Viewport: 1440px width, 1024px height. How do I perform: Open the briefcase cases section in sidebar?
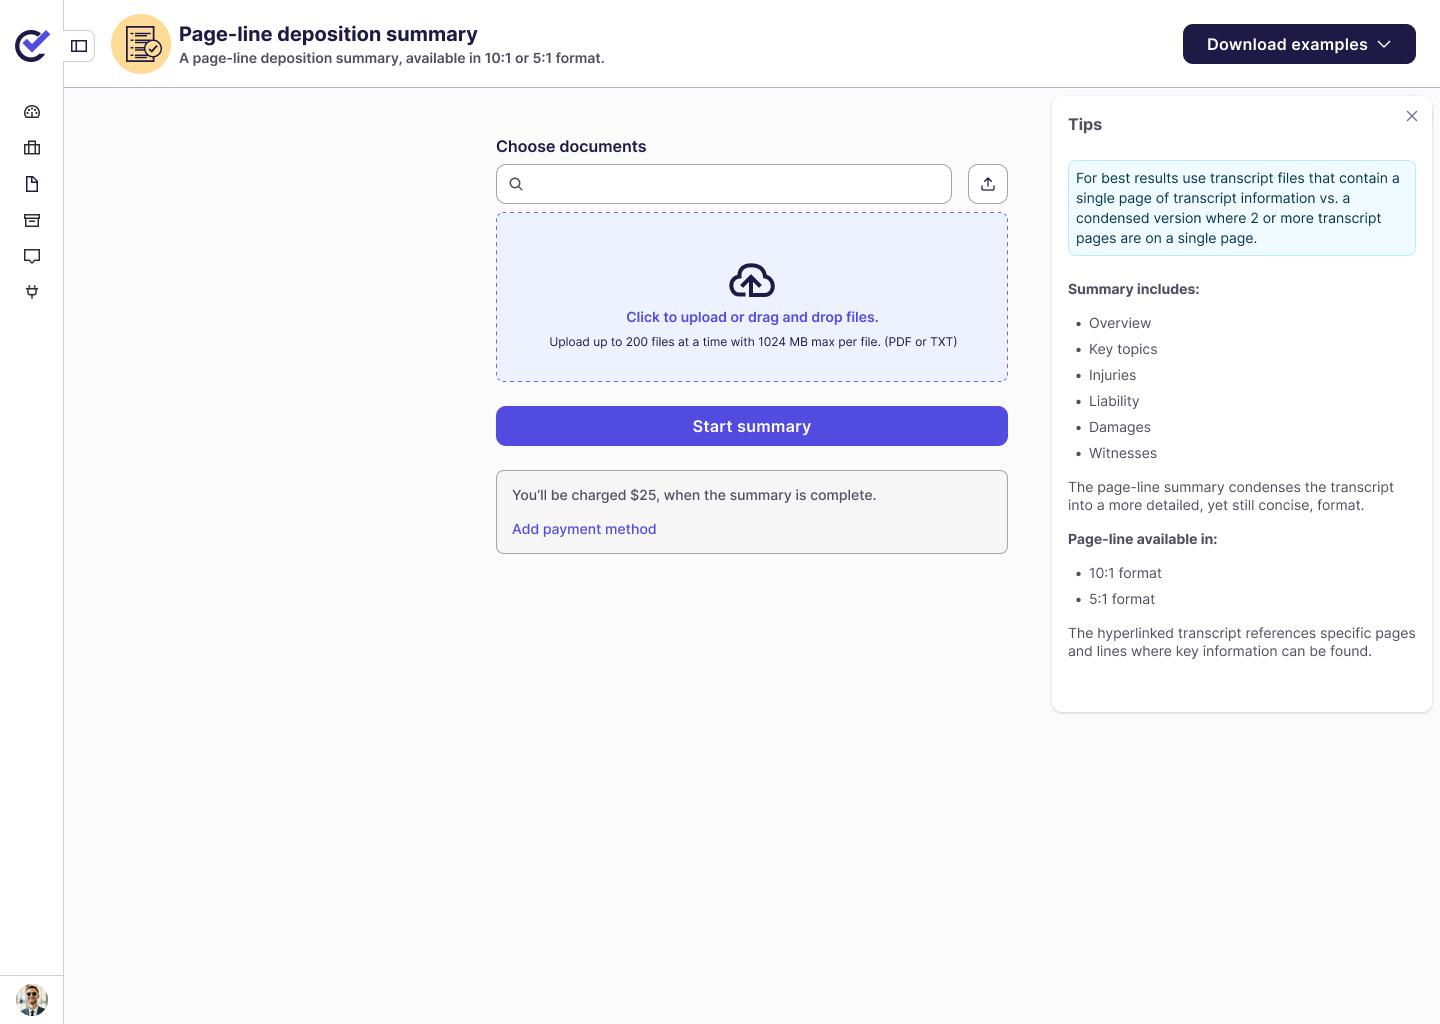pos(32,148)
